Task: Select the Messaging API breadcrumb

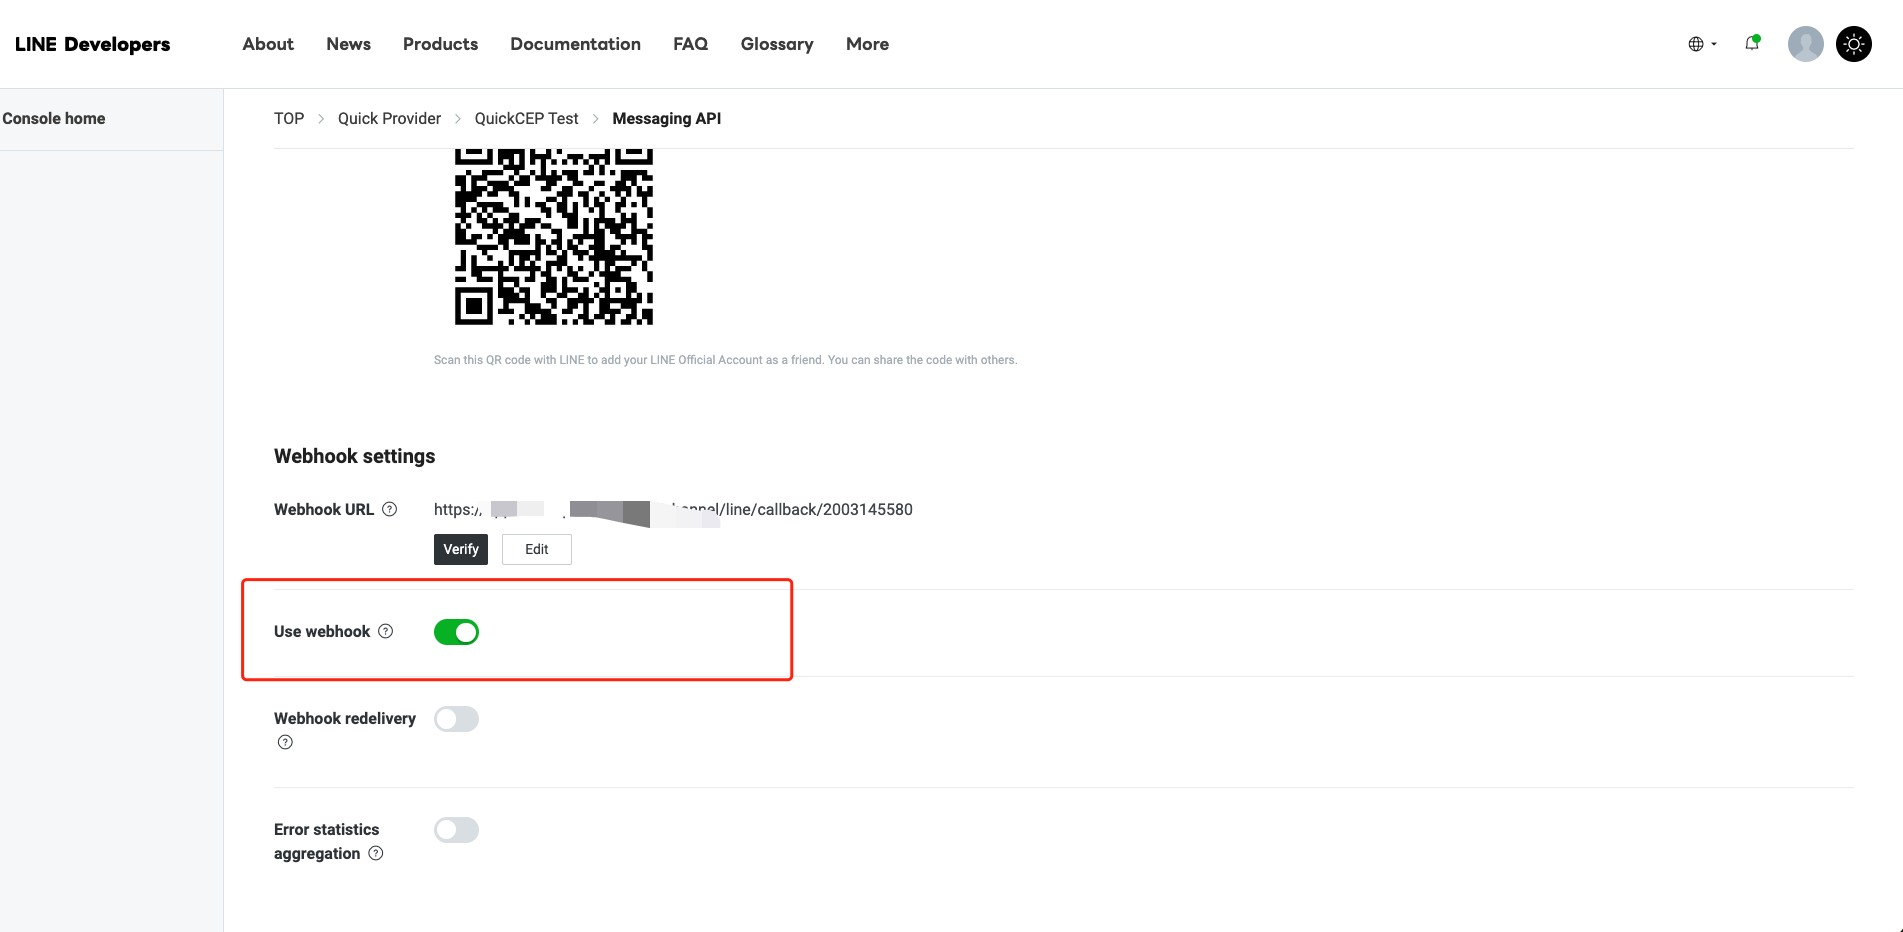Action: tap(666, 118)
